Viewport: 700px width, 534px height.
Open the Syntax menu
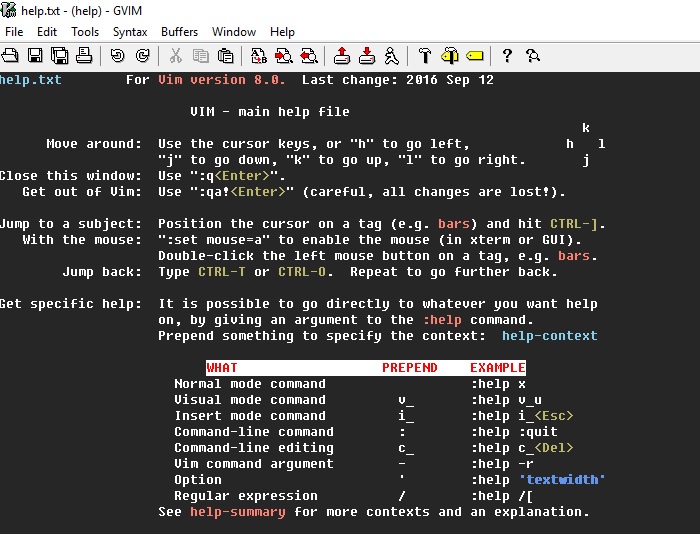[x=130, y=32]
